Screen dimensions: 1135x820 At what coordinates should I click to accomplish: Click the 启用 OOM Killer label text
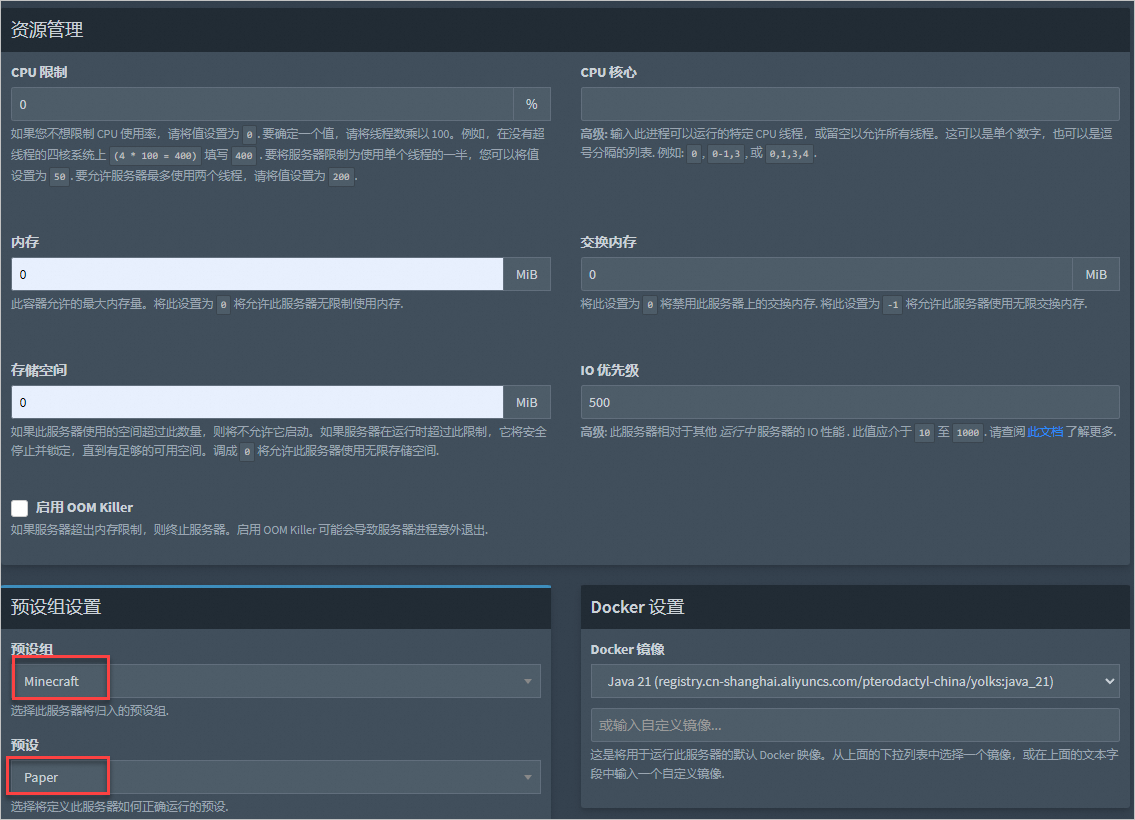click(x=84, y=507)
